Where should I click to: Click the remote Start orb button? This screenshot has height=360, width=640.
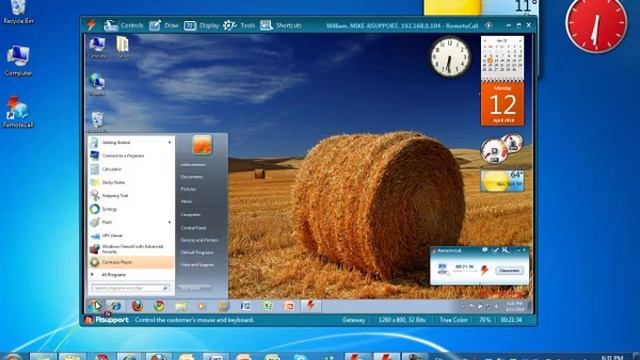(95, 306)
